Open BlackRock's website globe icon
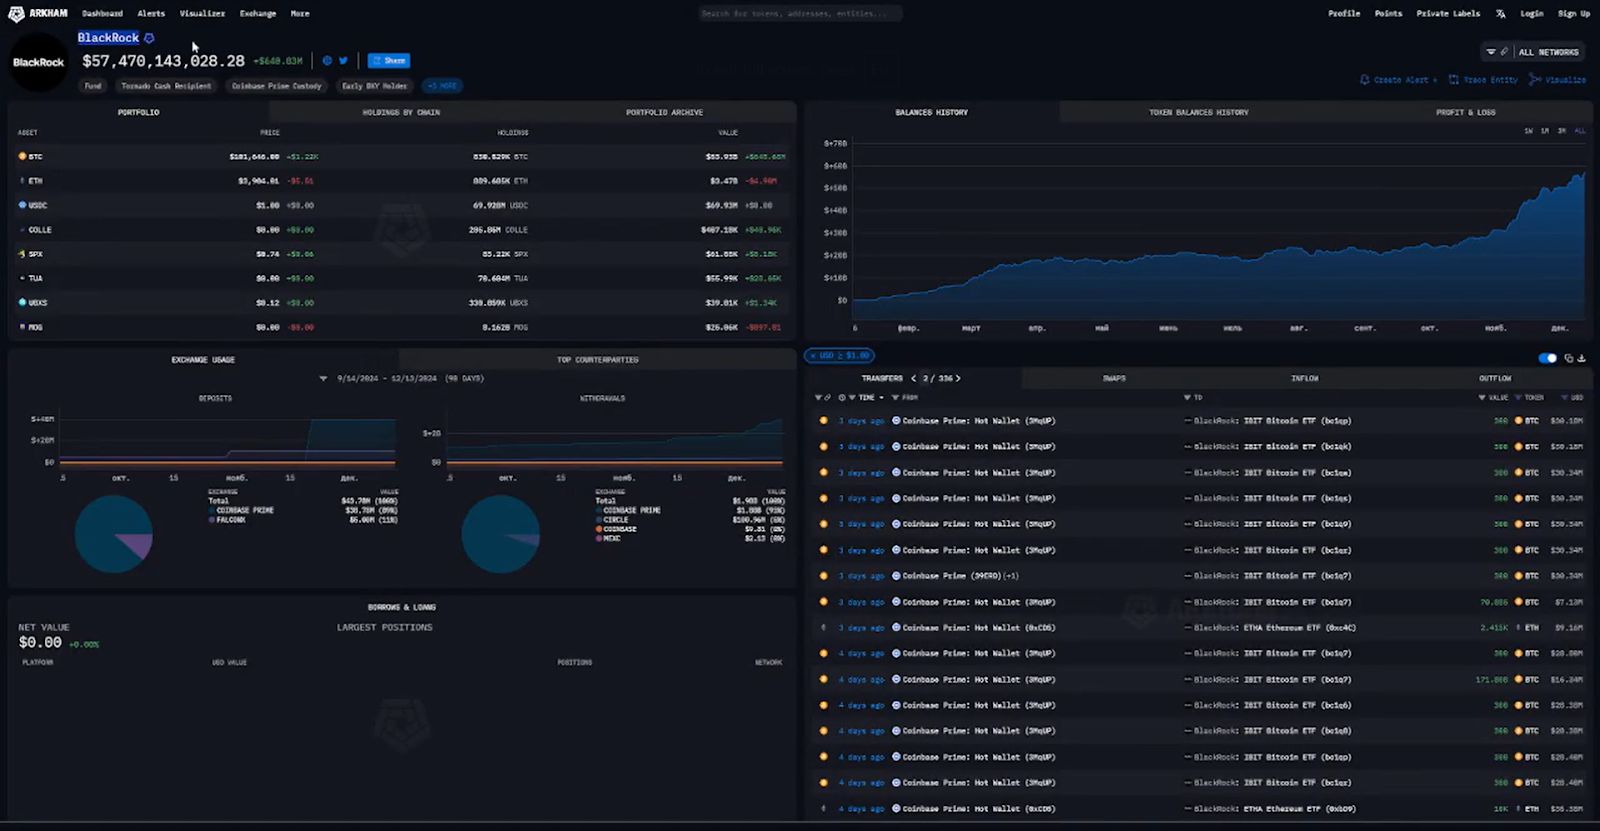The image size is (1600, 831). click(327, 61)
